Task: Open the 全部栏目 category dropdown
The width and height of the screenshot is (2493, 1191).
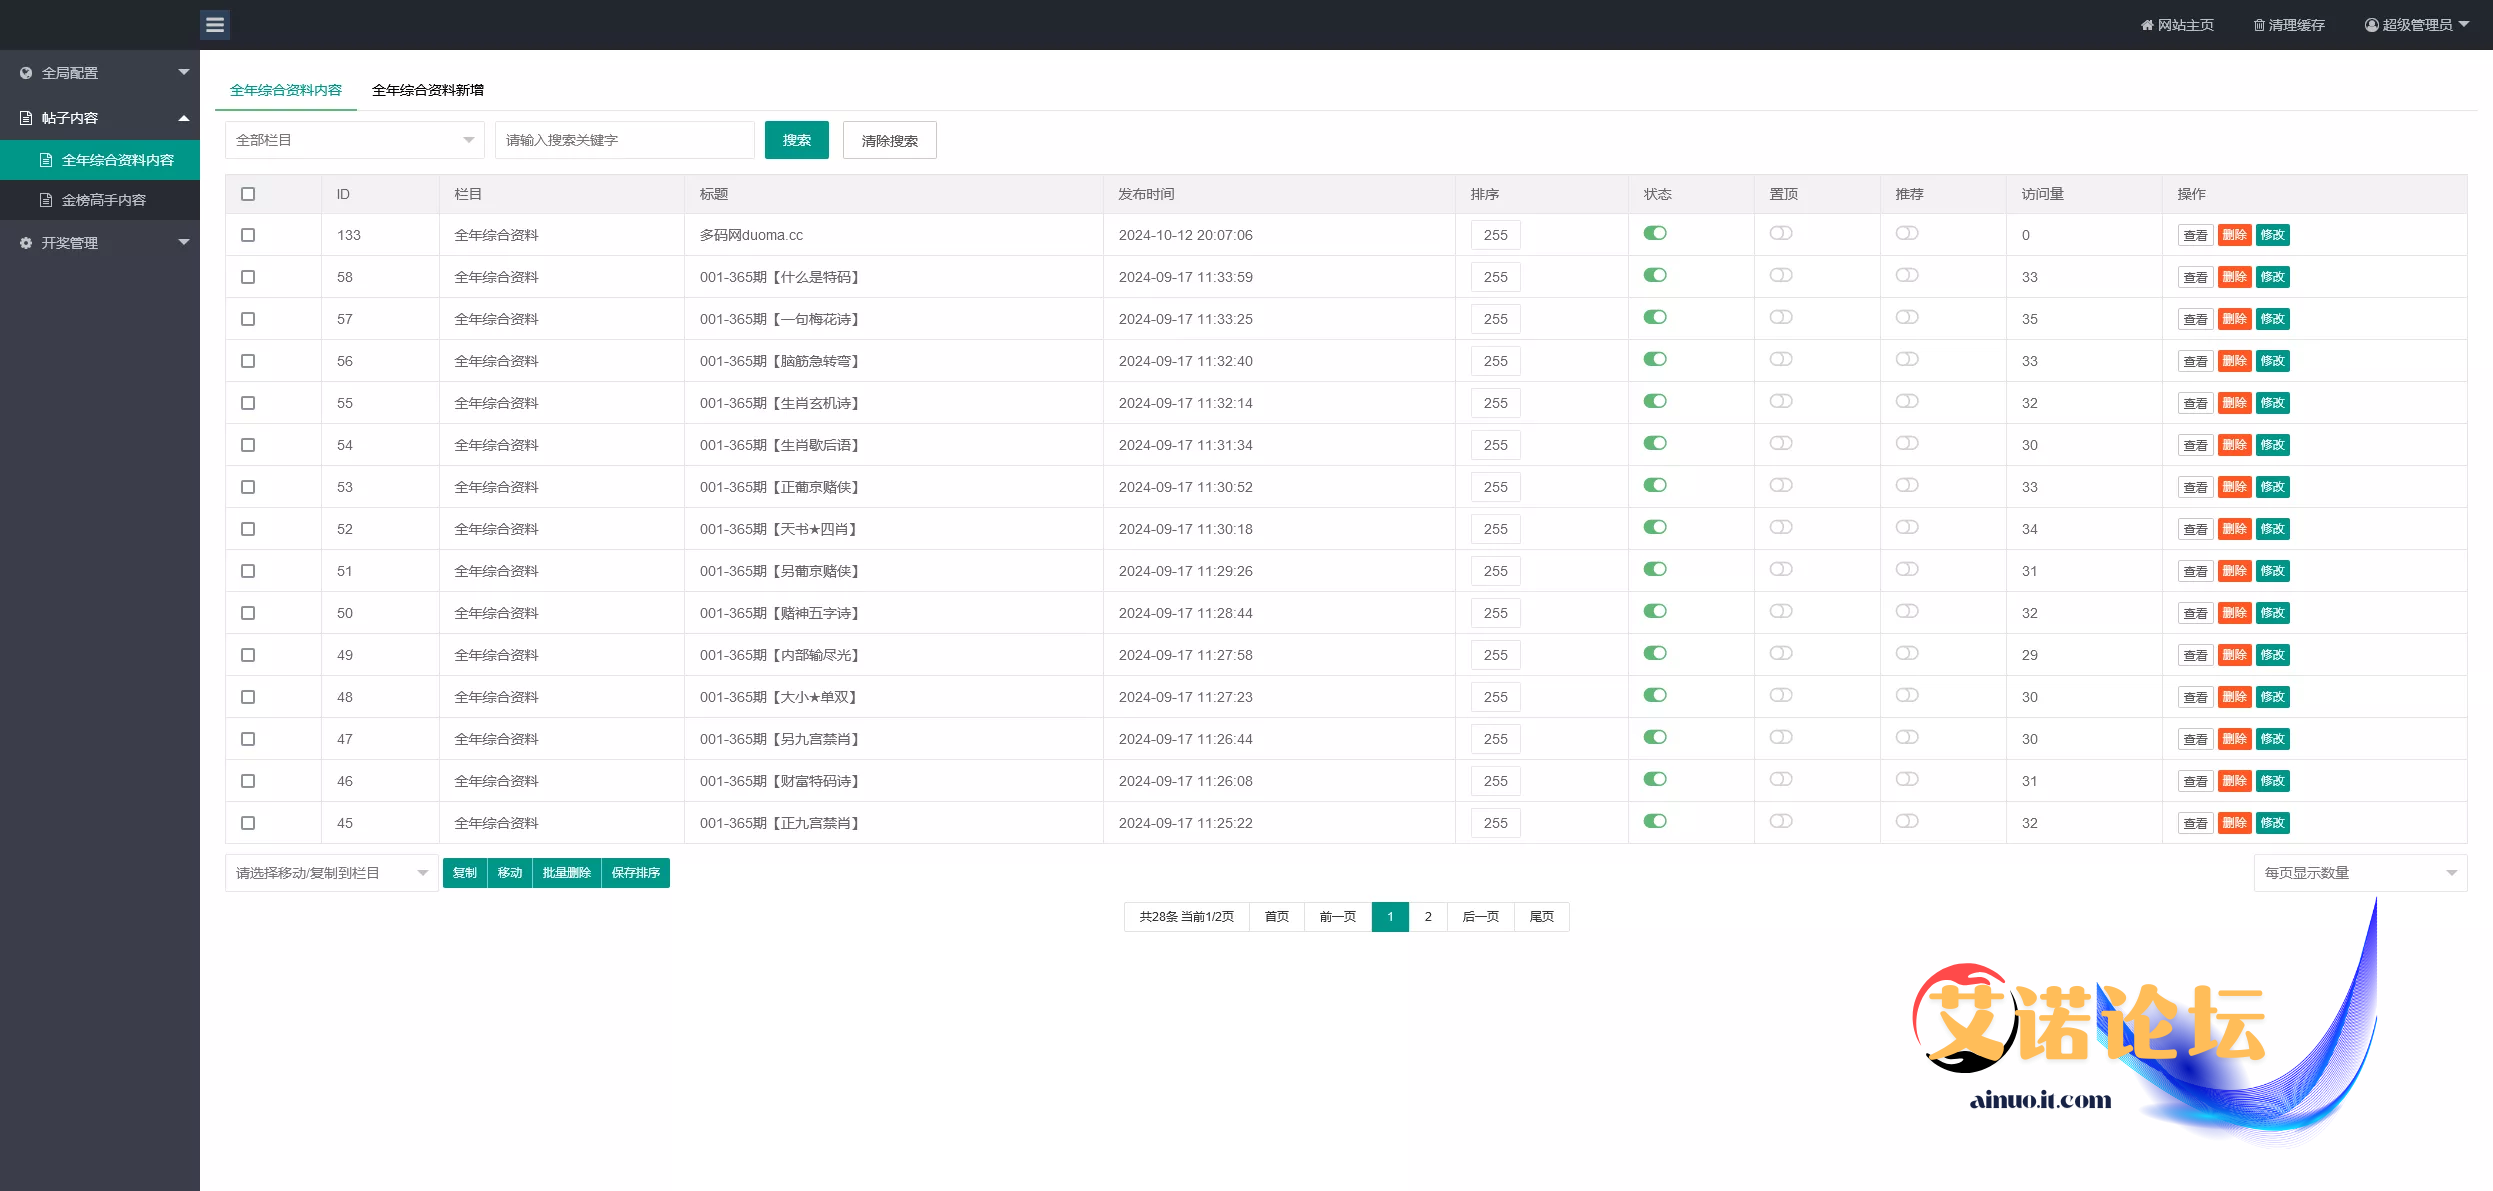Action: tap(355, 140)
